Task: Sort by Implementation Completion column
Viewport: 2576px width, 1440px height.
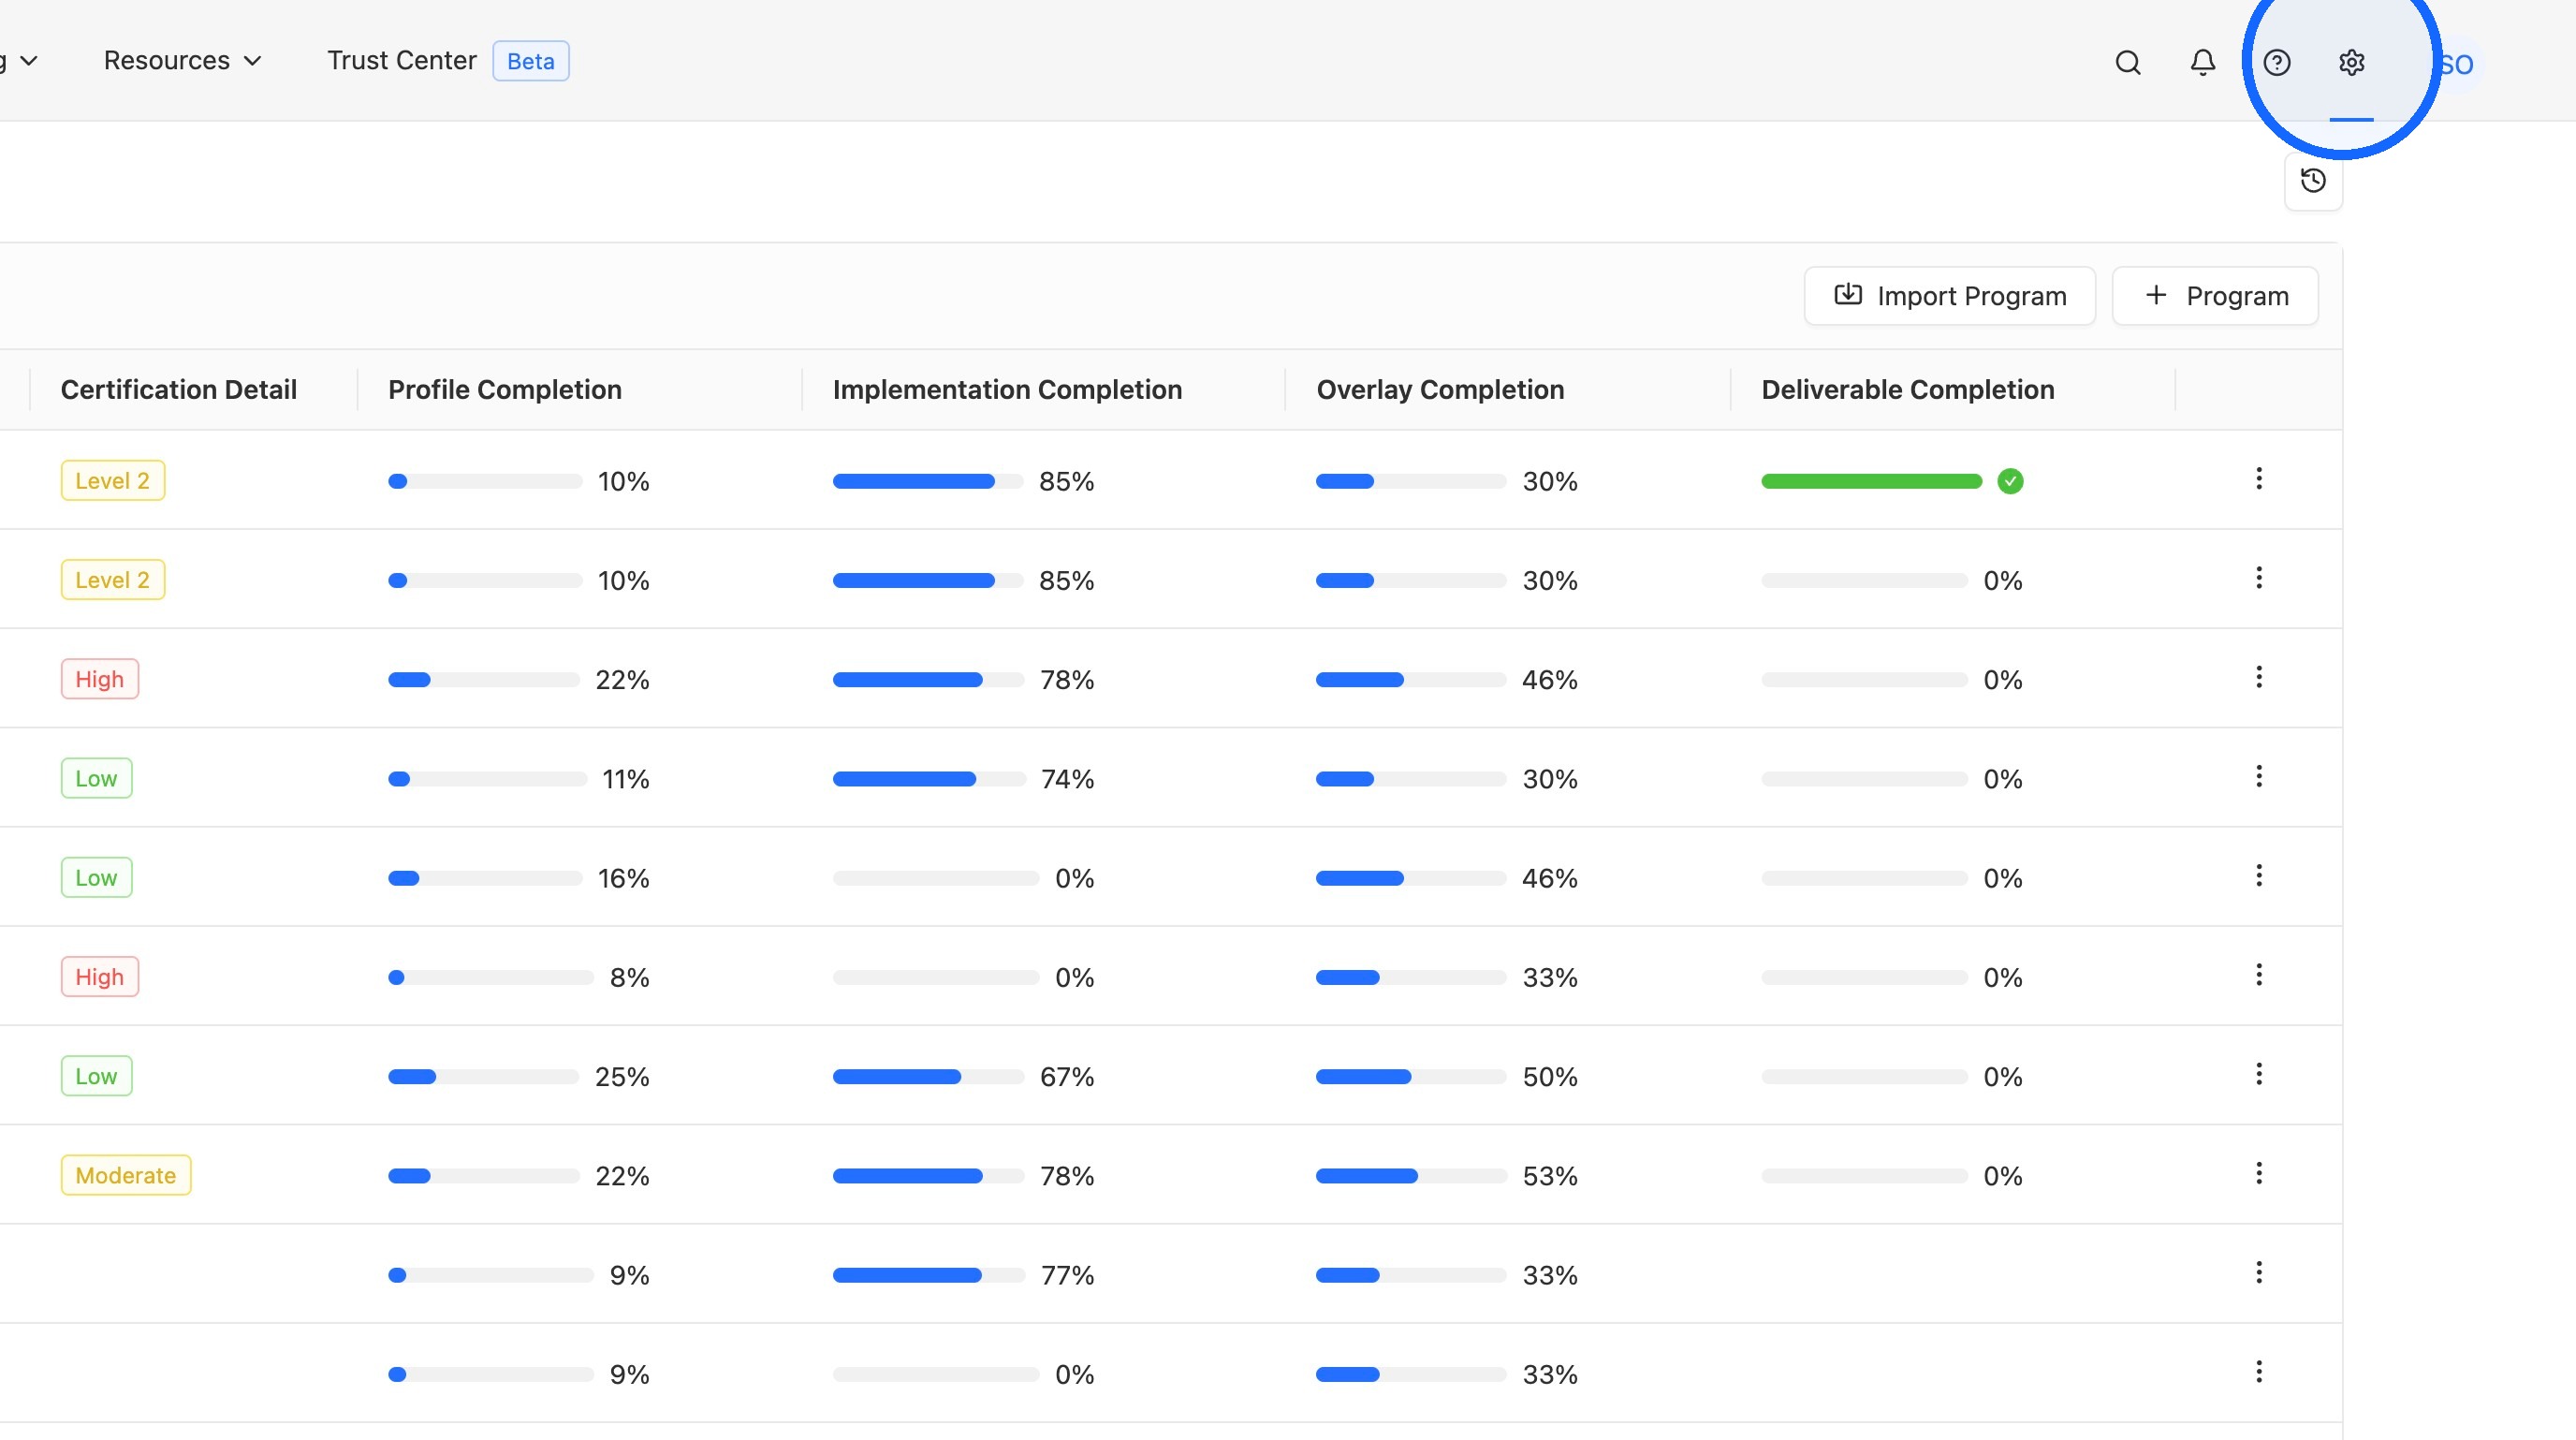Action: 1007,390
